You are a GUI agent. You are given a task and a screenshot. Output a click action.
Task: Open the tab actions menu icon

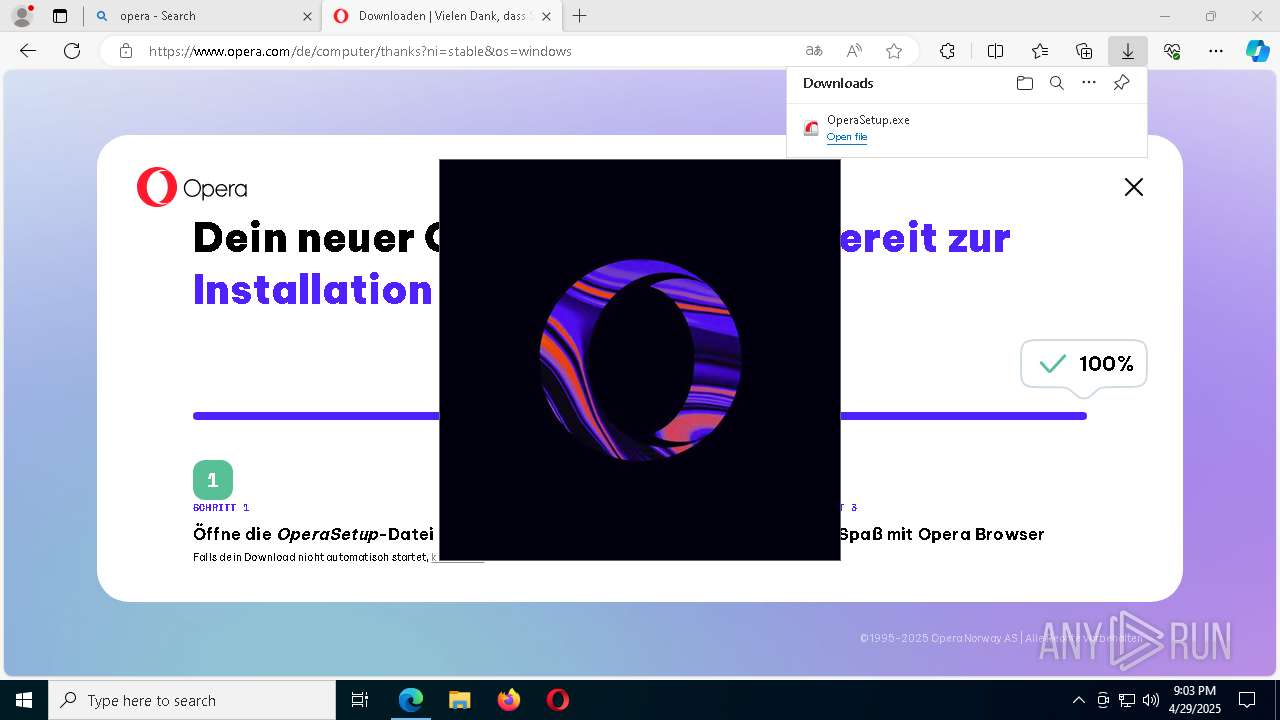coord(60,16)
